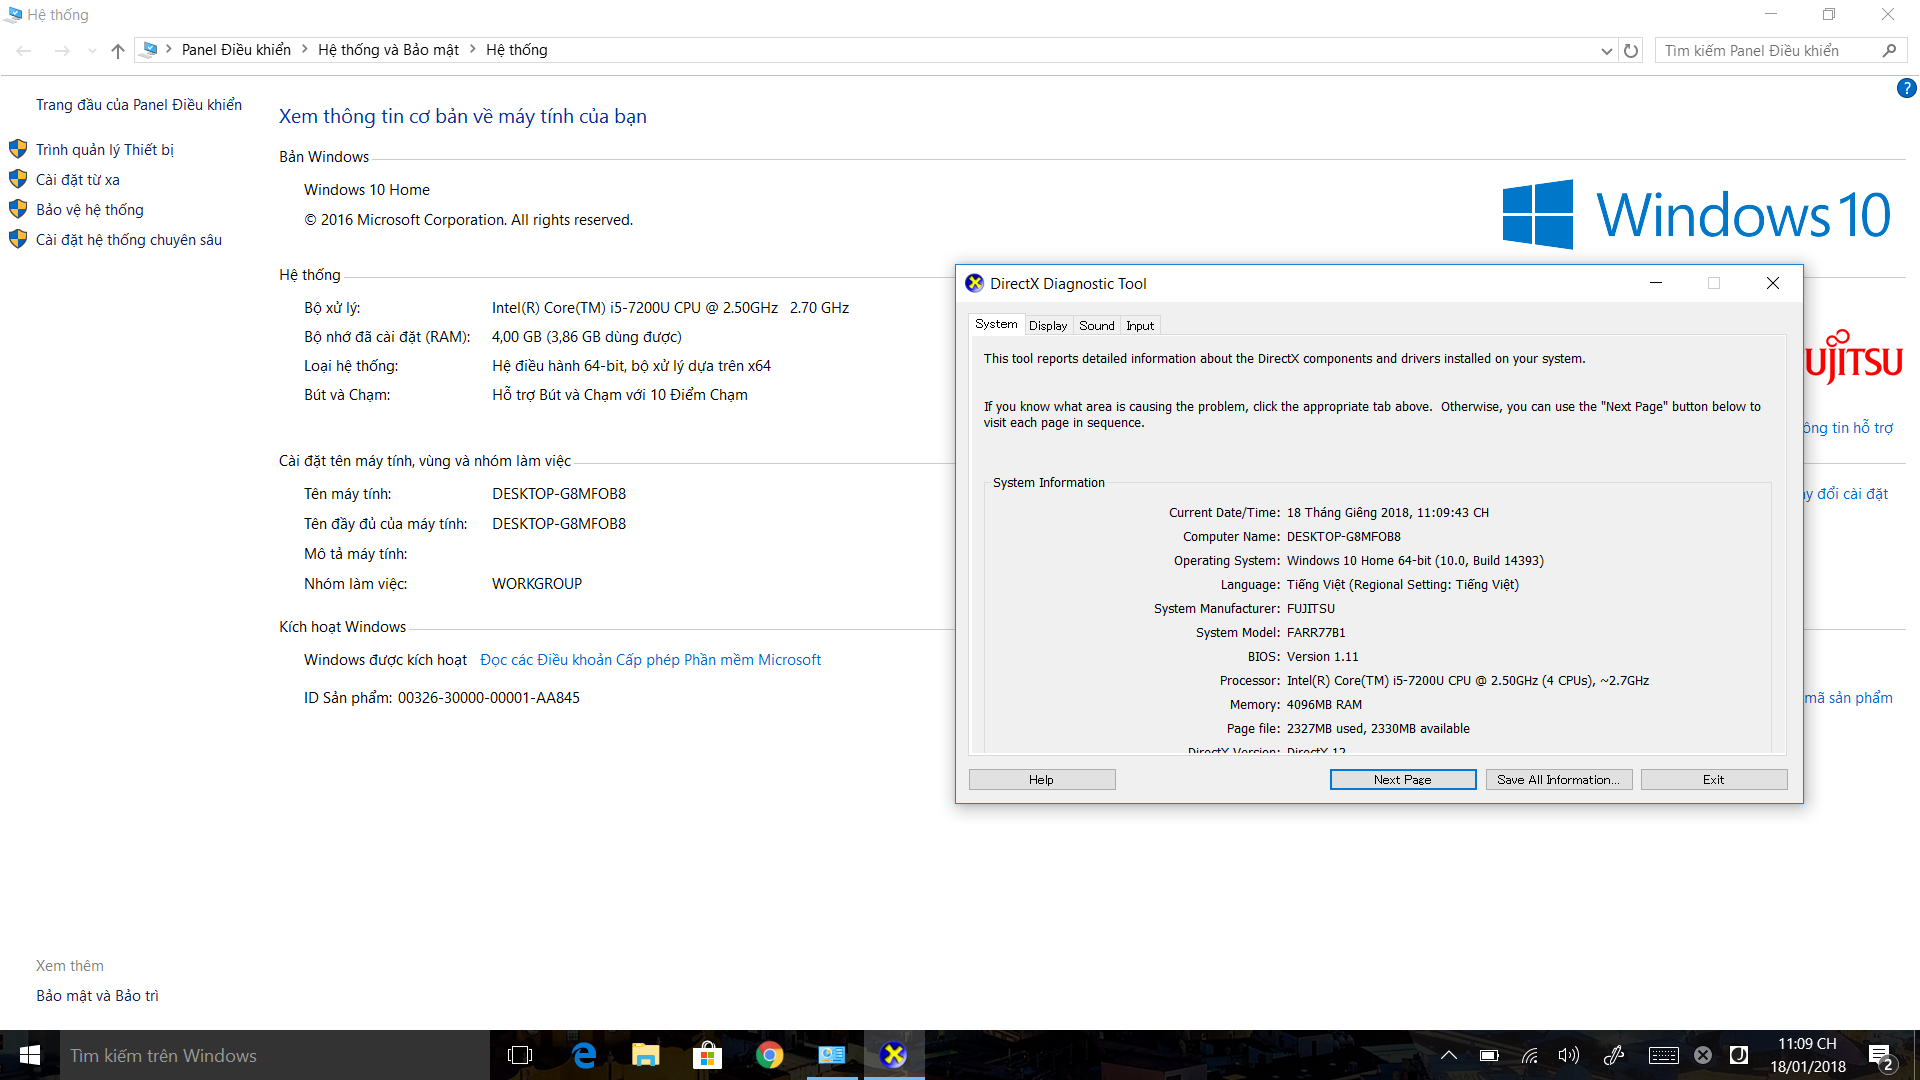Image resolution: width=1920 pixels, height=1080 pixels.
Task: Open Microsoft Store from the taskbar
Action: pyautogui.click(x=707, y=1055)
